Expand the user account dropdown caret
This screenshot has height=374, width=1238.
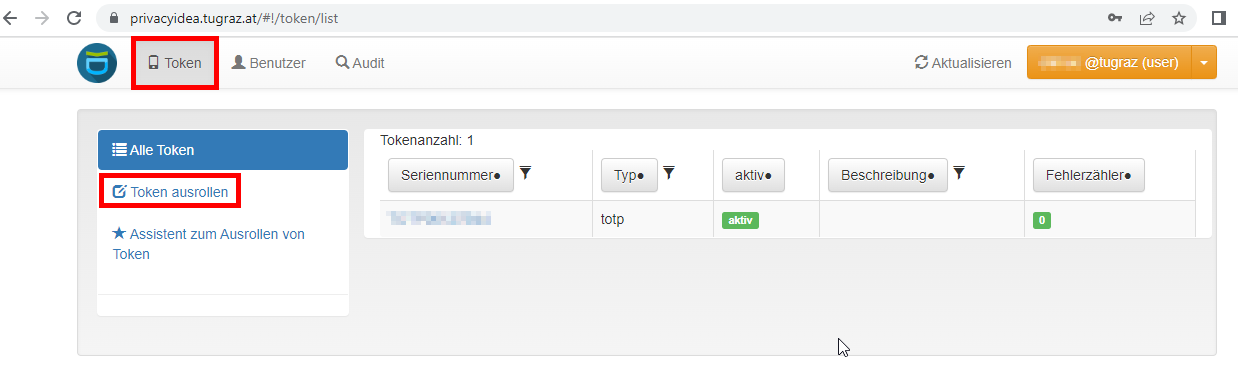[x=1204, y=63]
